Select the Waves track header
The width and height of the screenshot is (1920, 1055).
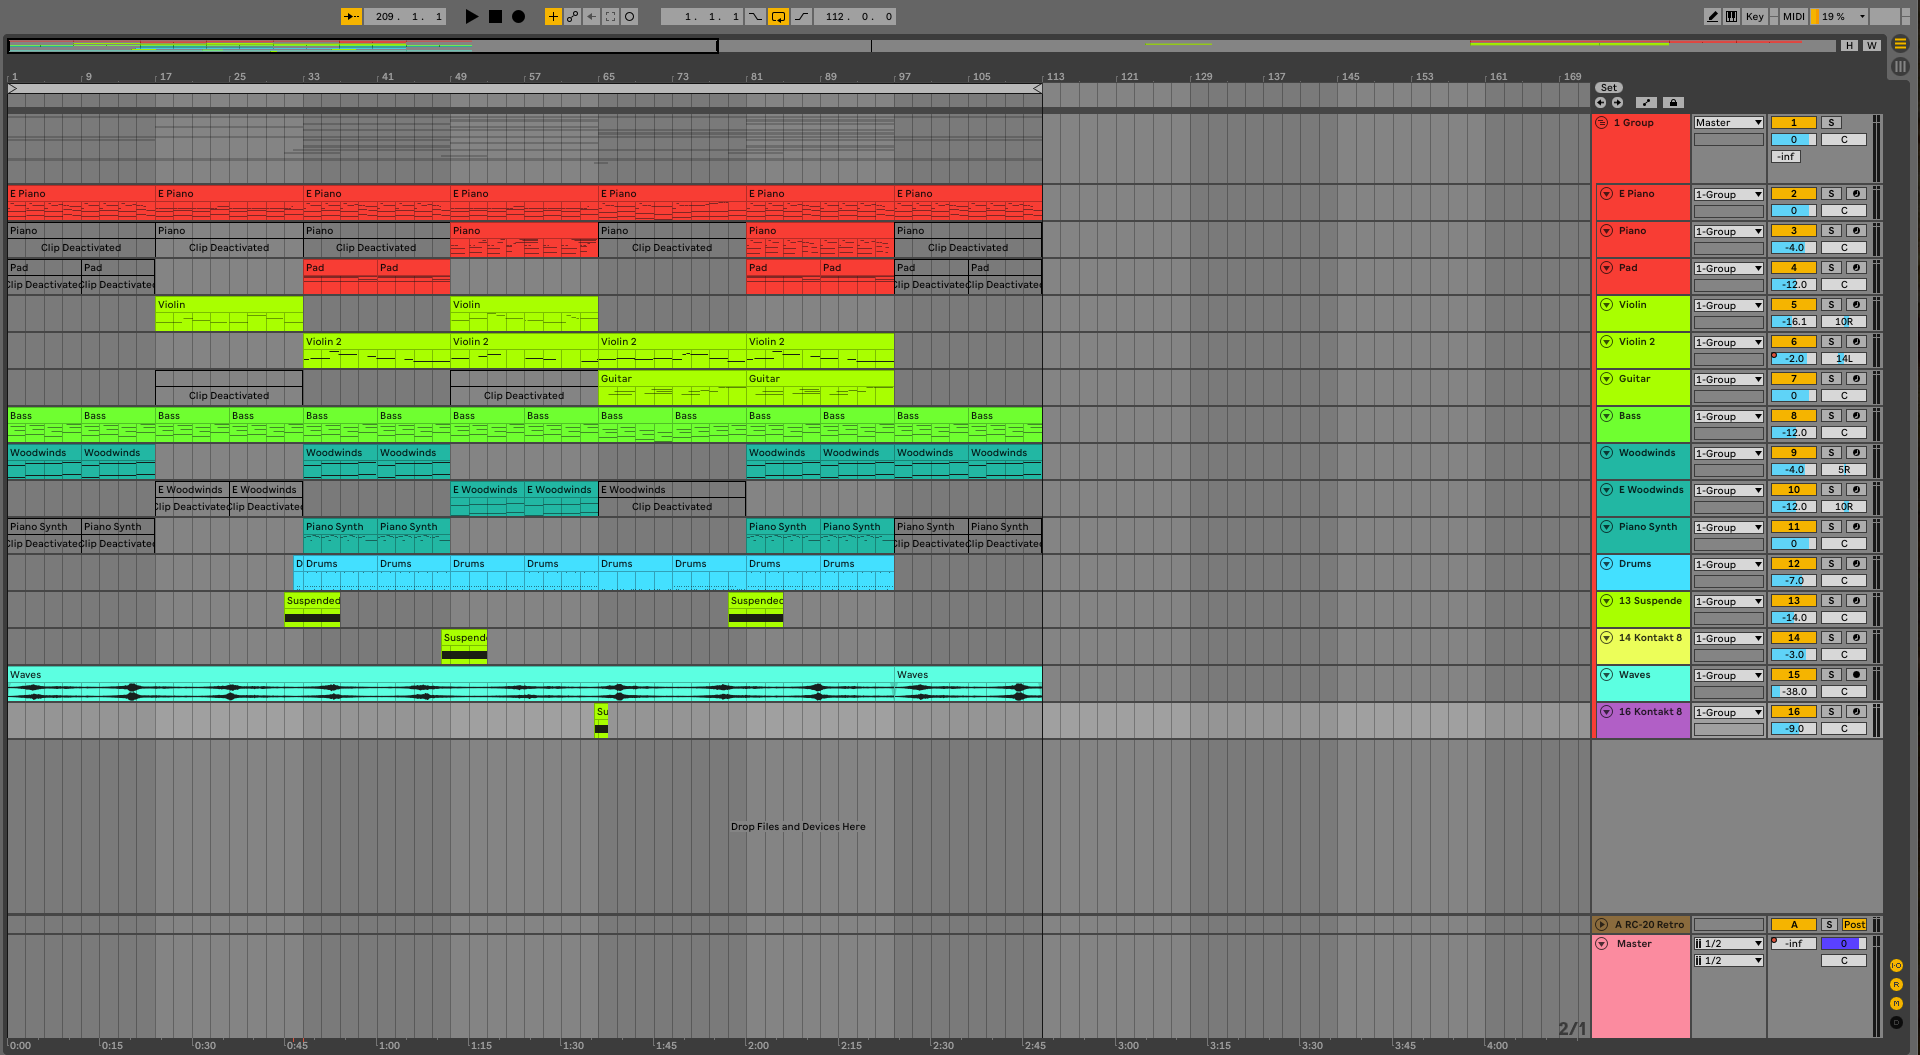coord(1643,683)
